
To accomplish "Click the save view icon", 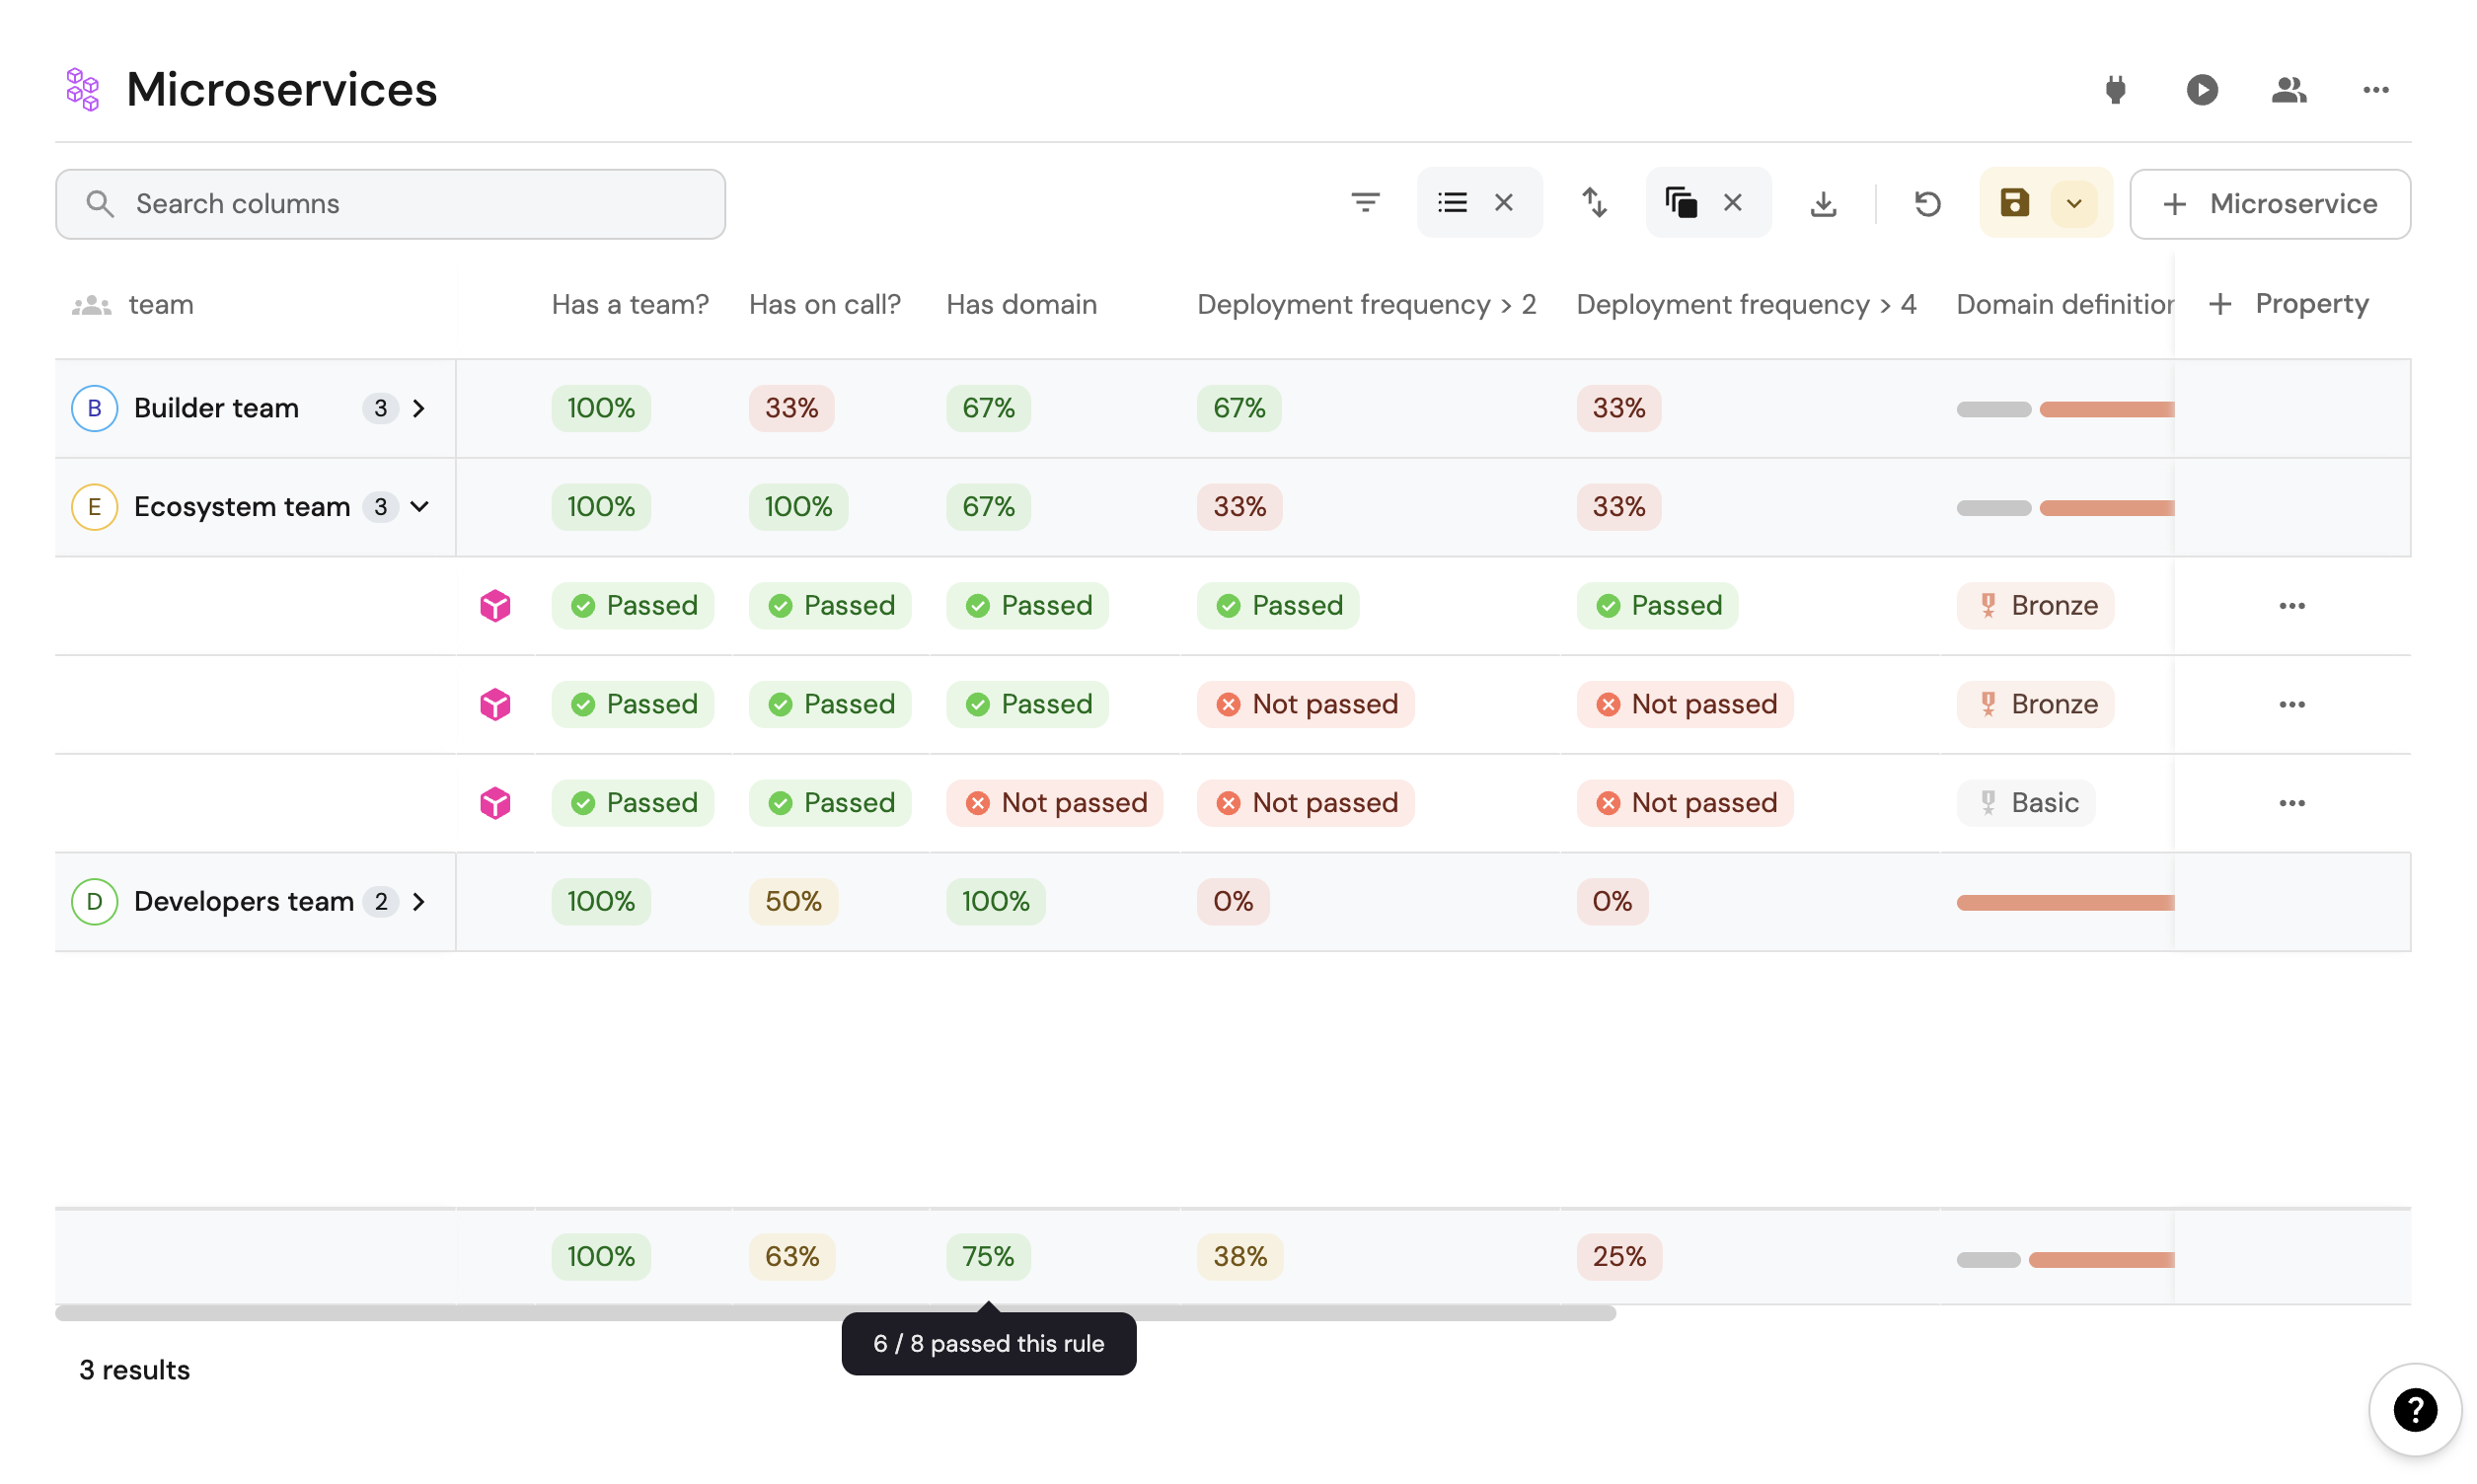I will coord(2014,203).
